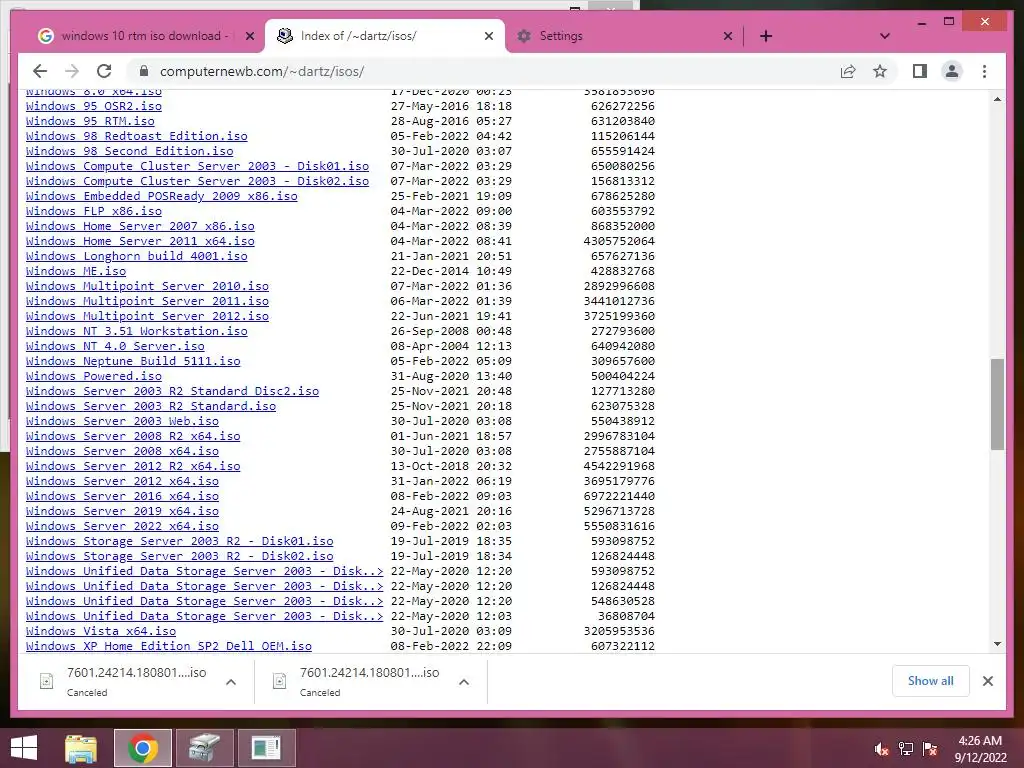Image resolution: width=1024 pixels, height=768 pixels.
Task: Reload the current page
Action: [104, 71]
